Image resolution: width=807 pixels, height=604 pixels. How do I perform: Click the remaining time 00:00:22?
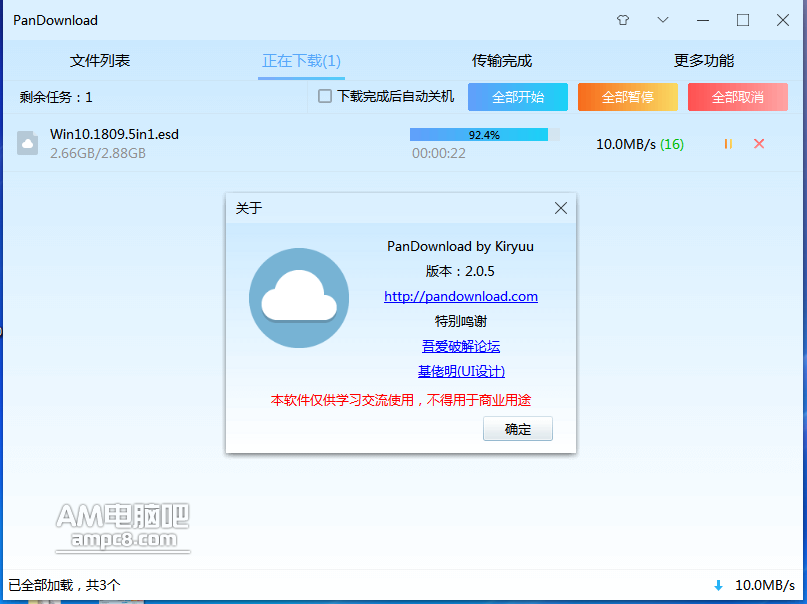438,153
